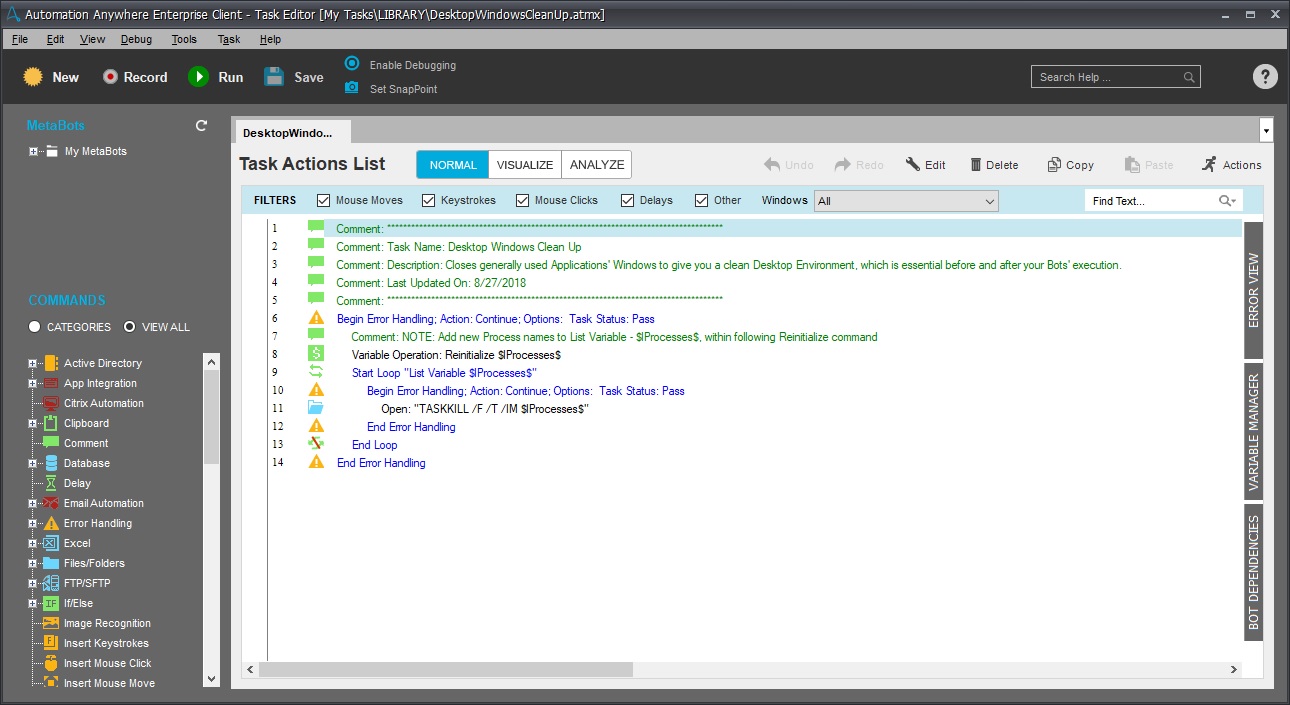
Task: Open the Tools menu
Action: point(184,39)
